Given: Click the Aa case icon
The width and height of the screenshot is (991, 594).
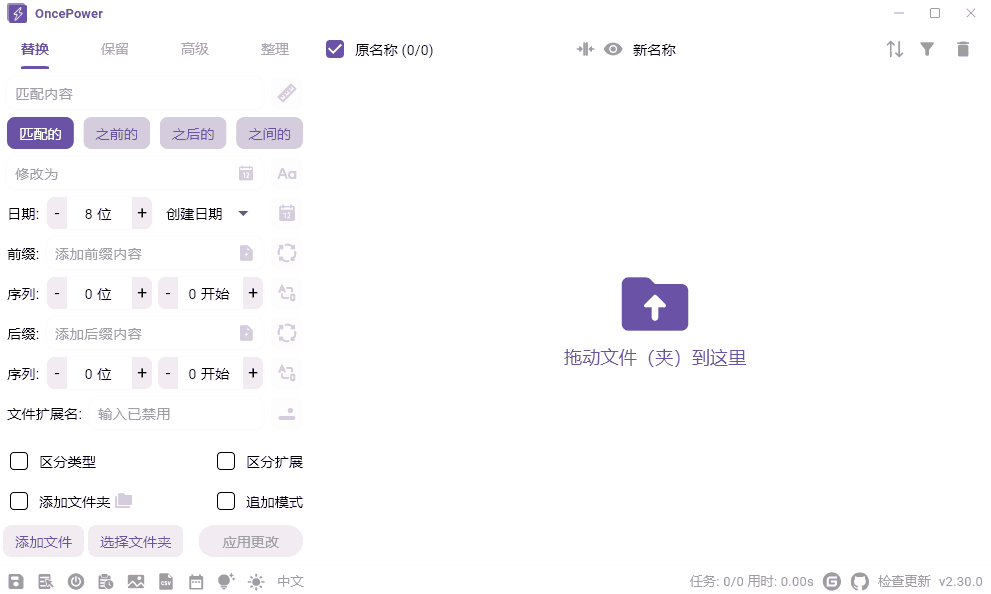Looking at the screenshot, I should click(x=287, y=173).
